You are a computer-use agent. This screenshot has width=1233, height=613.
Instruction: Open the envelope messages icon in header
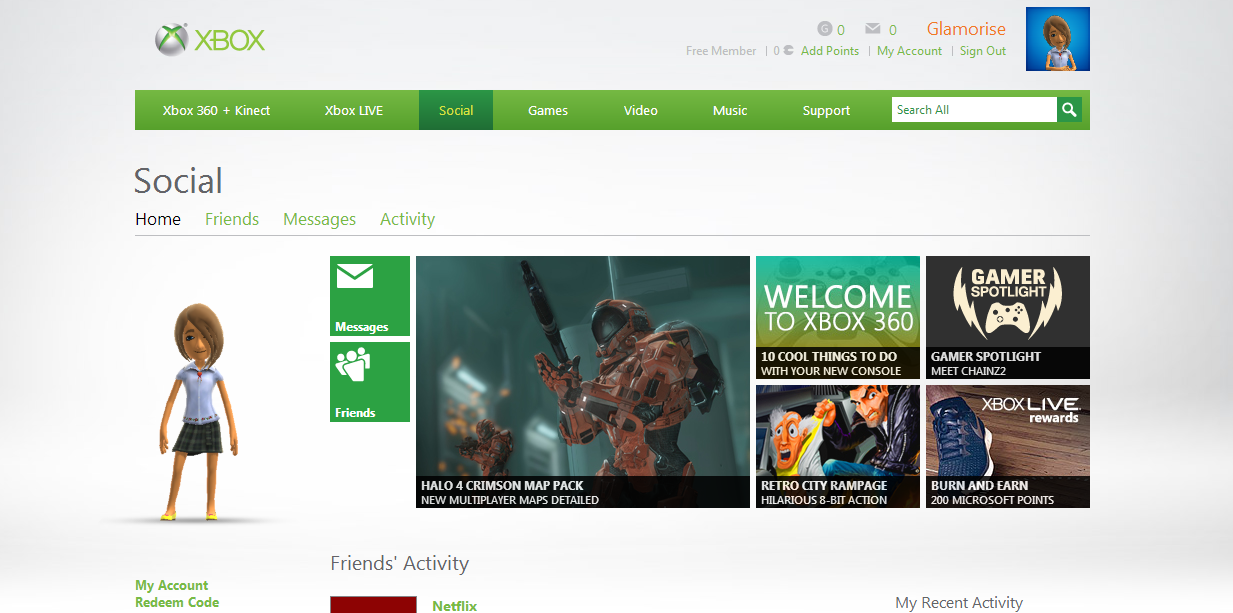coord(873,29)
